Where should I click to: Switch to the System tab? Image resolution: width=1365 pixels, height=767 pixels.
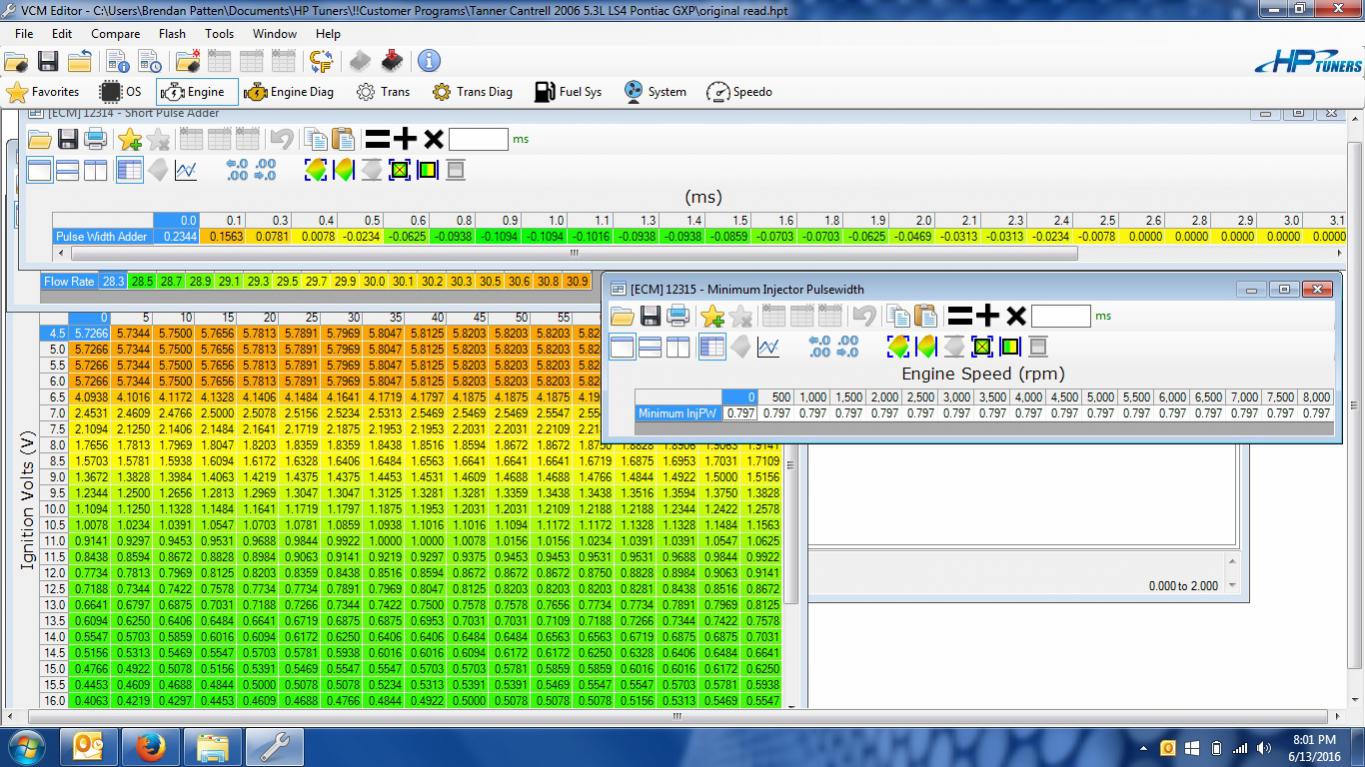point(655,92)
